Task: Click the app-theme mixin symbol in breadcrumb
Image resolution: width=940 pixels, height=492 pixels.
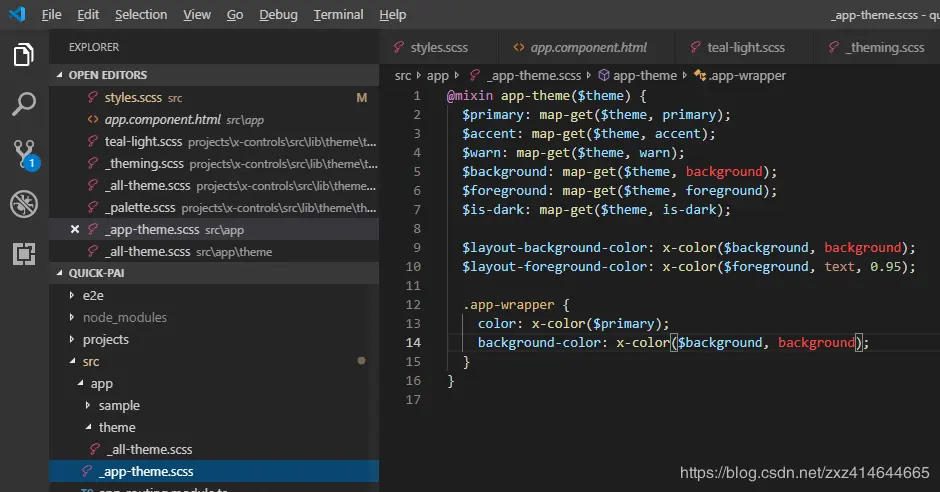Action: [638, 76]
